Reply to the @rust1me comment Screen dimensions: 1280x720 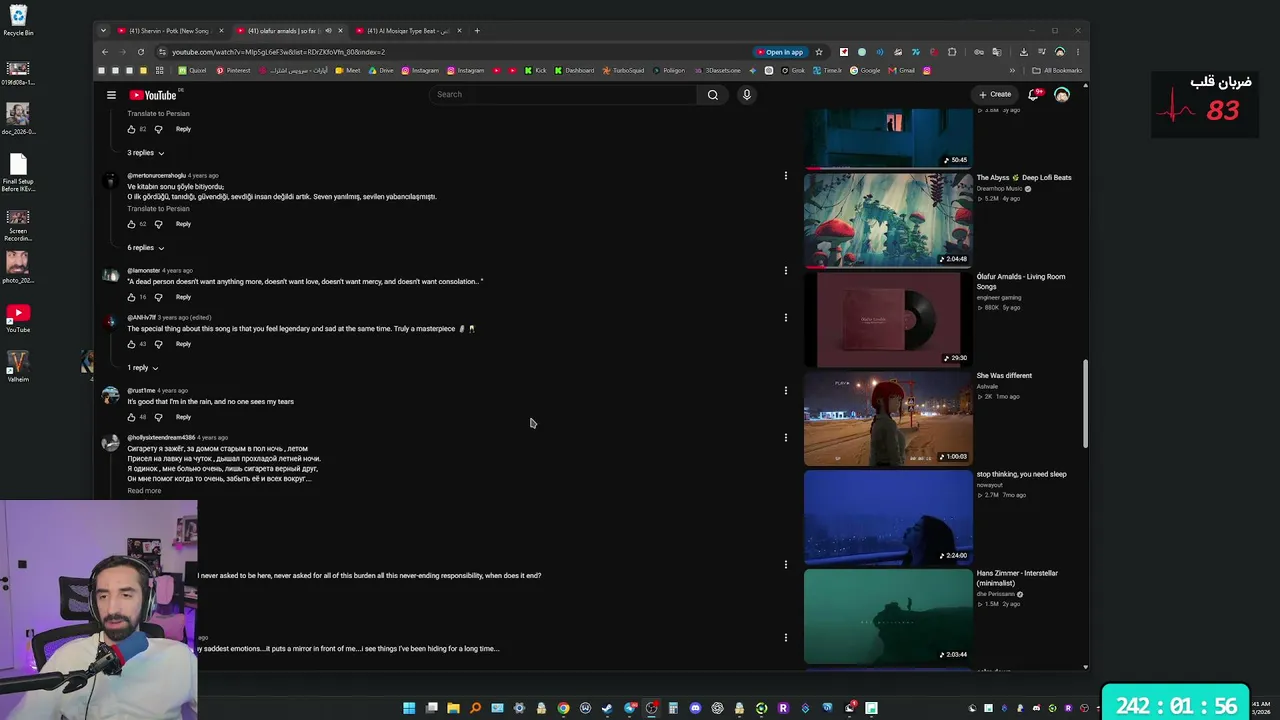click(x=183, y=417)
